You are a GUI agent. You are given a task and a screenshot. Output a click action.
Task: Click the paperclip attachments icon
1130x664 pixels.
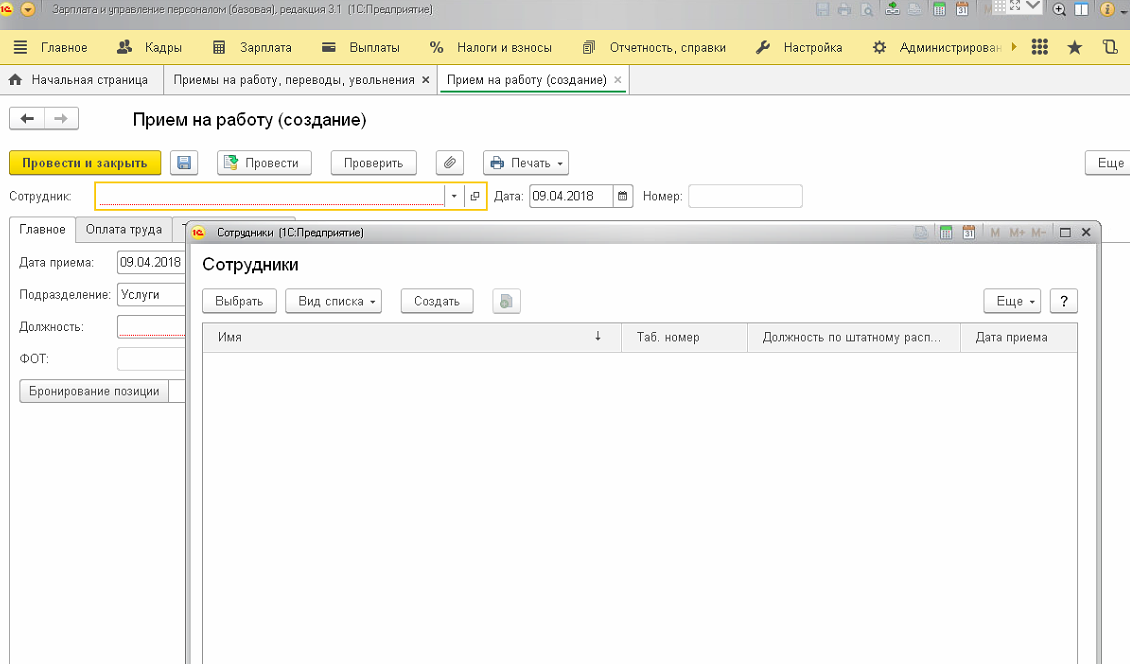[449, 163]
